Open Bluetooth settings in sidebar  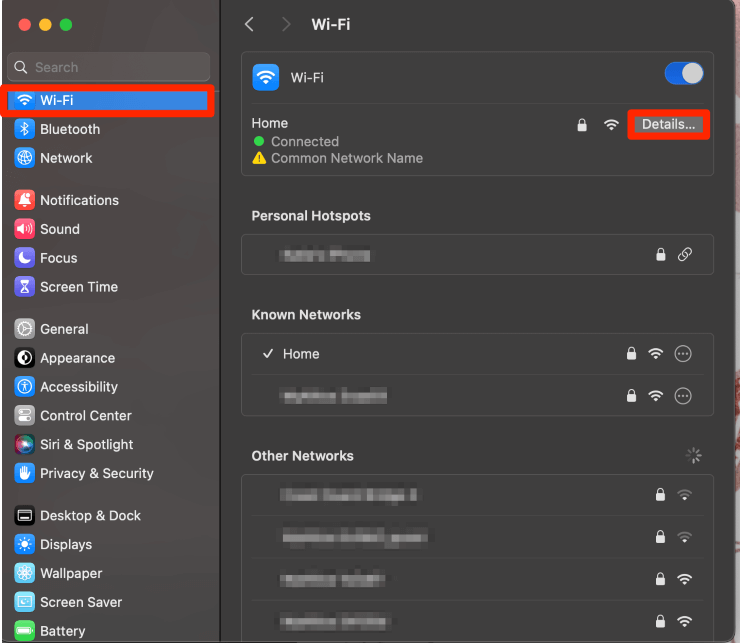(x=69, y=129)
